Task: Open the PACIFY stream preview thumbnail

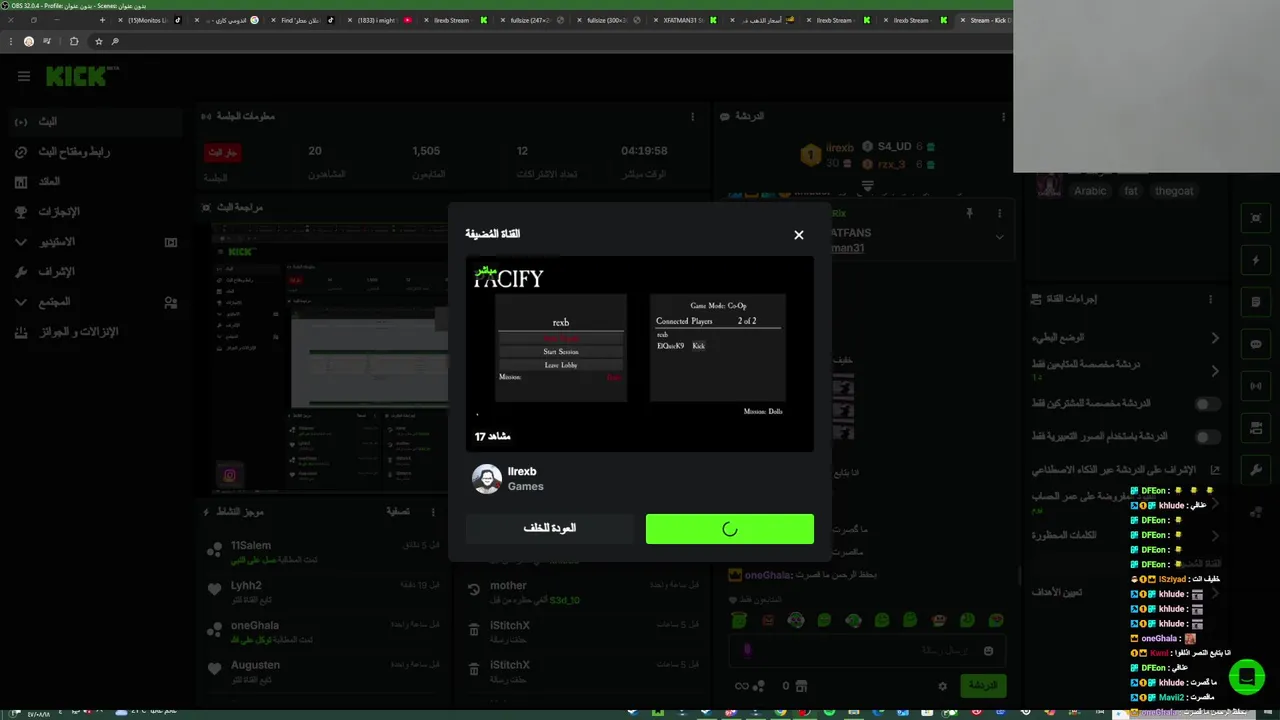Action: (x=640, y=354)
